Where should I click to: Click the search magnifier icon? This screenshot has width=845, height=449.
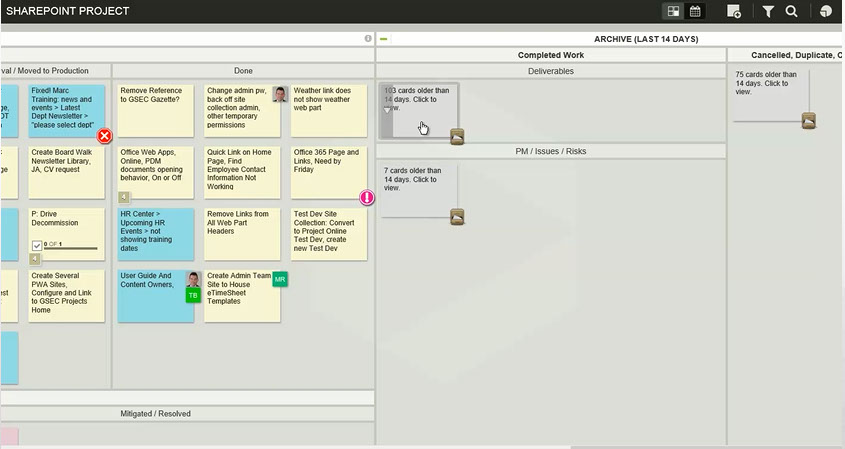tap(791, 11)
